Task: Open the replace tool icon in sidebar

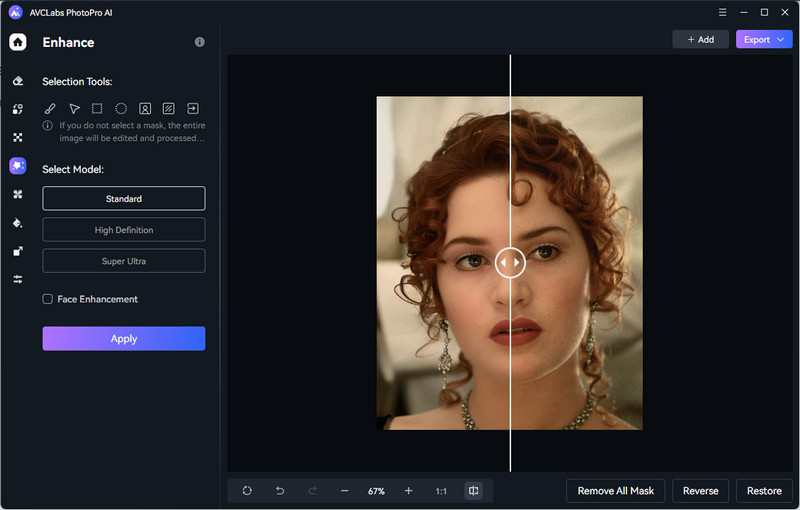Action: tap(18, 109)
